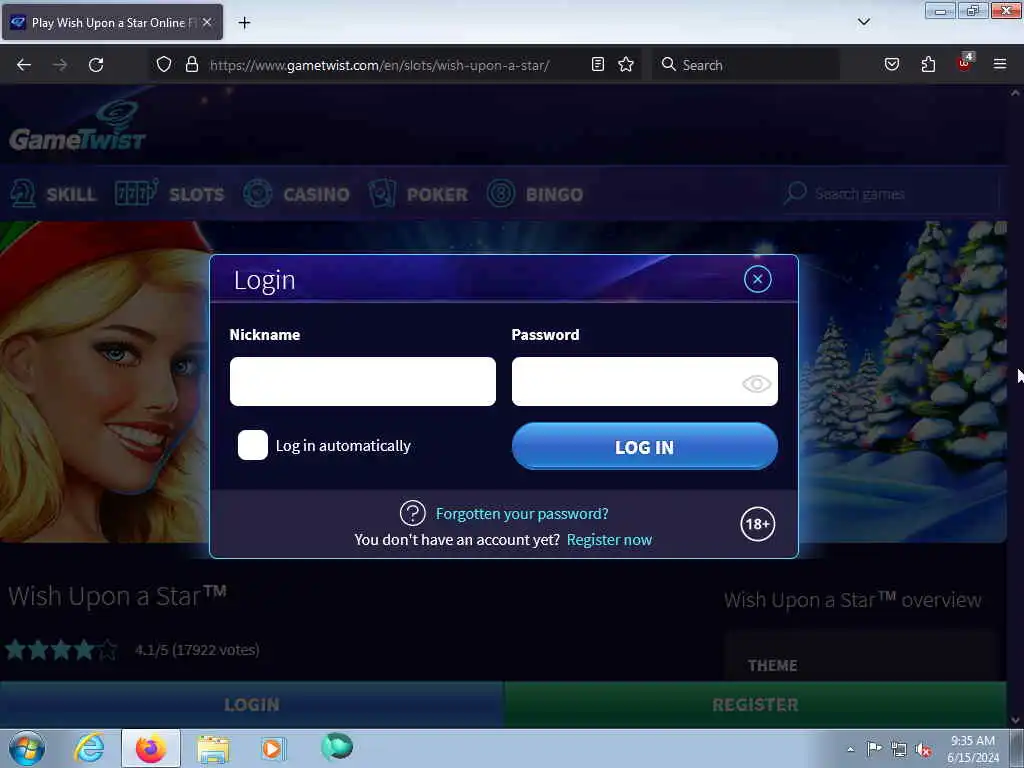This screenshot has width=1024, height=768.
Task: Open the Windows Start button
Action: coord(27,748)
